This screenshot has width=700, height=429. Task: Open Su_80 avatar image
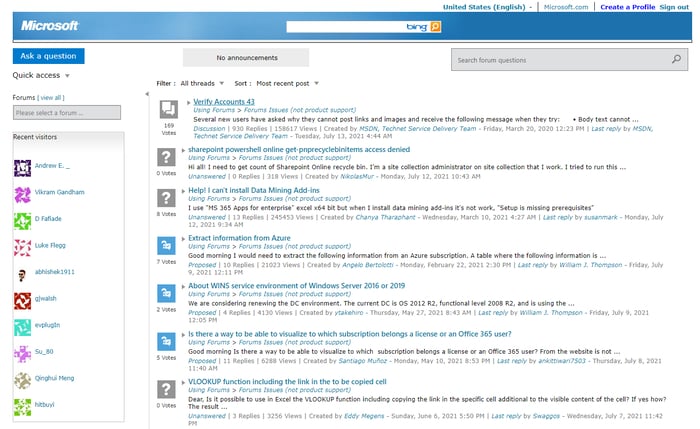tap(22, 354)
